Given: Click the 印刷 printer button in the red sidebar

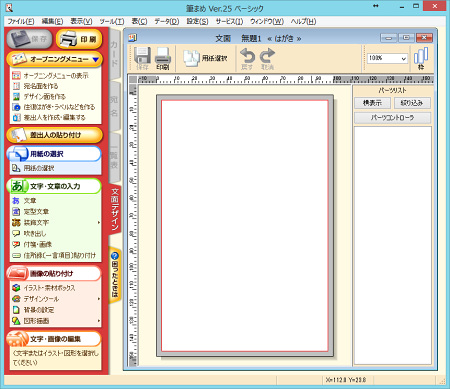Looking at the screenshot, I should click(79, 39).
